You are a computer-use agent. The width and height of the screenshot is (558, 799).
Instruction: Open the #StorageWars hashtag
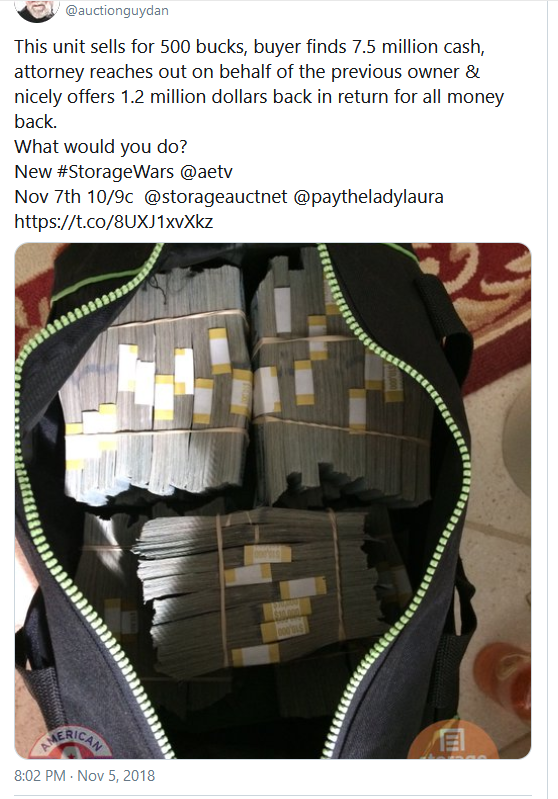point(116,172)
